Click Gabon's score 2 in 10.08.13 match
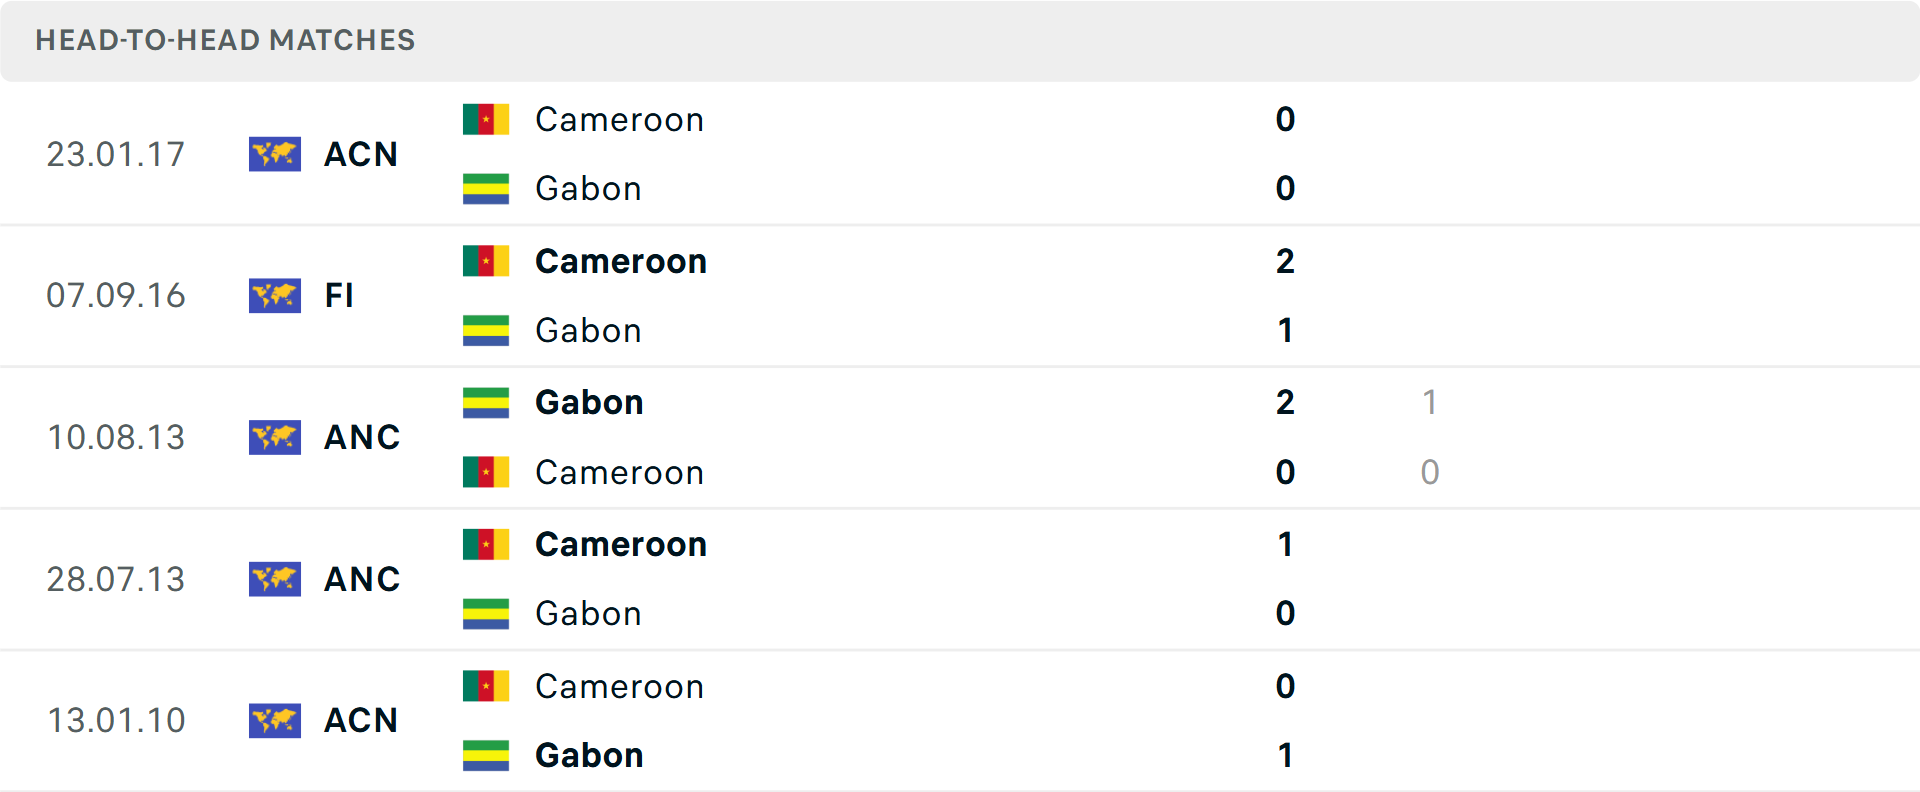The height and width of the screenshot is (792, 1920). pos(1285,402)
